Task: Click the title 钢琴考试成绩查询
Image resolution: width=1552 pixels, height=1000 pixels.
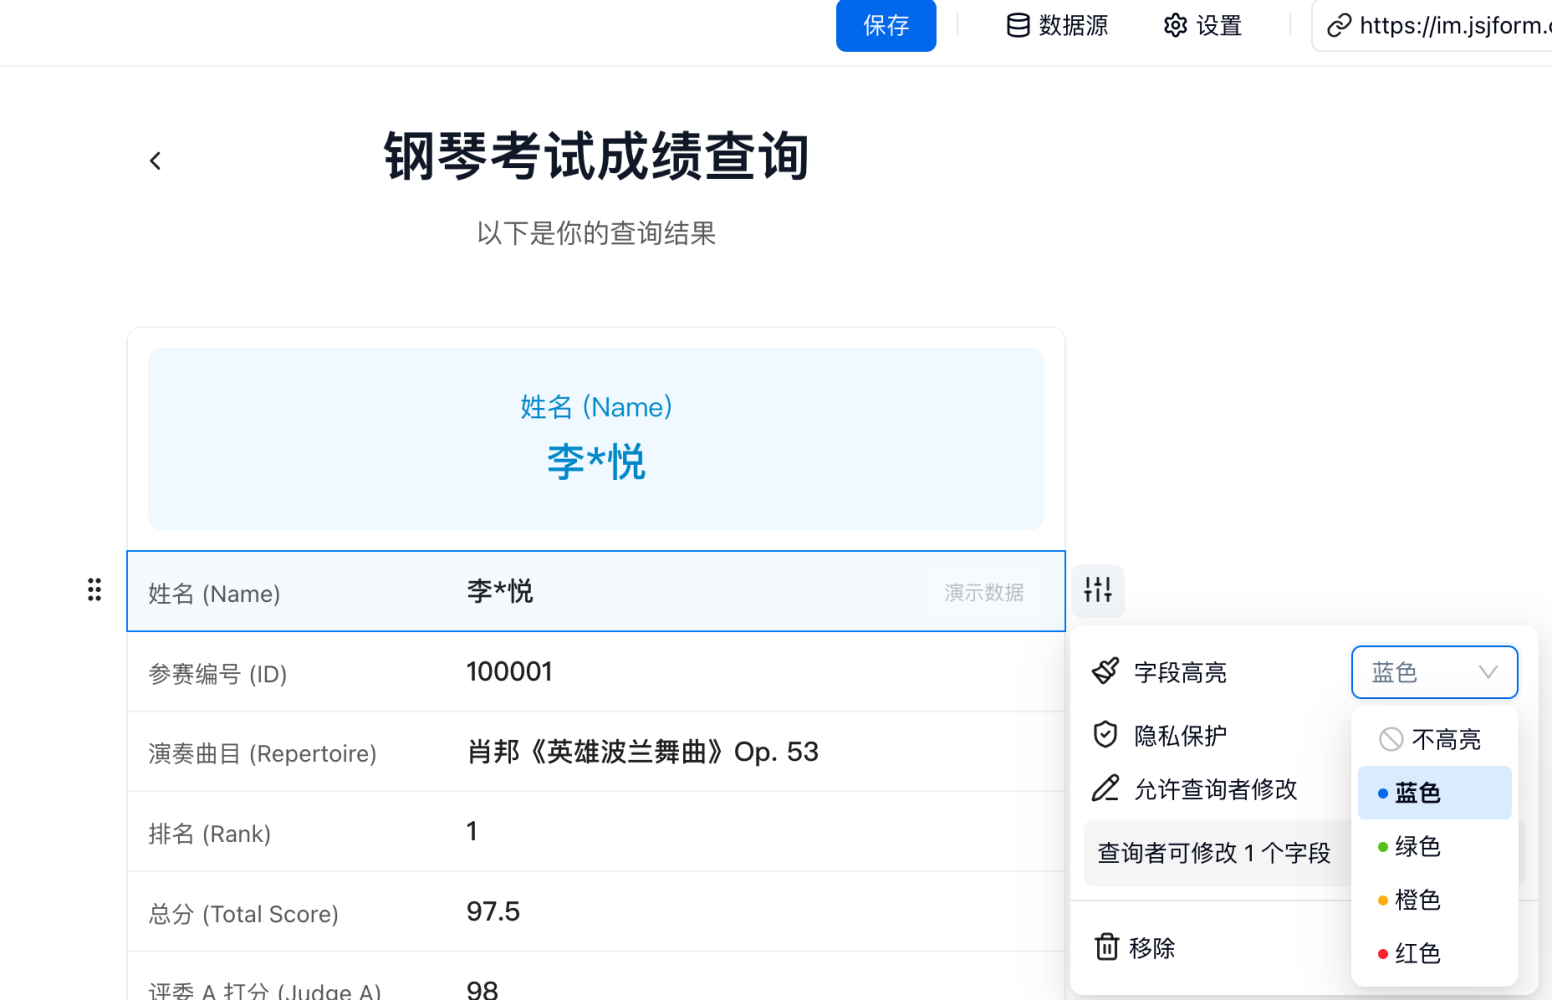Action: coord(596,156)
